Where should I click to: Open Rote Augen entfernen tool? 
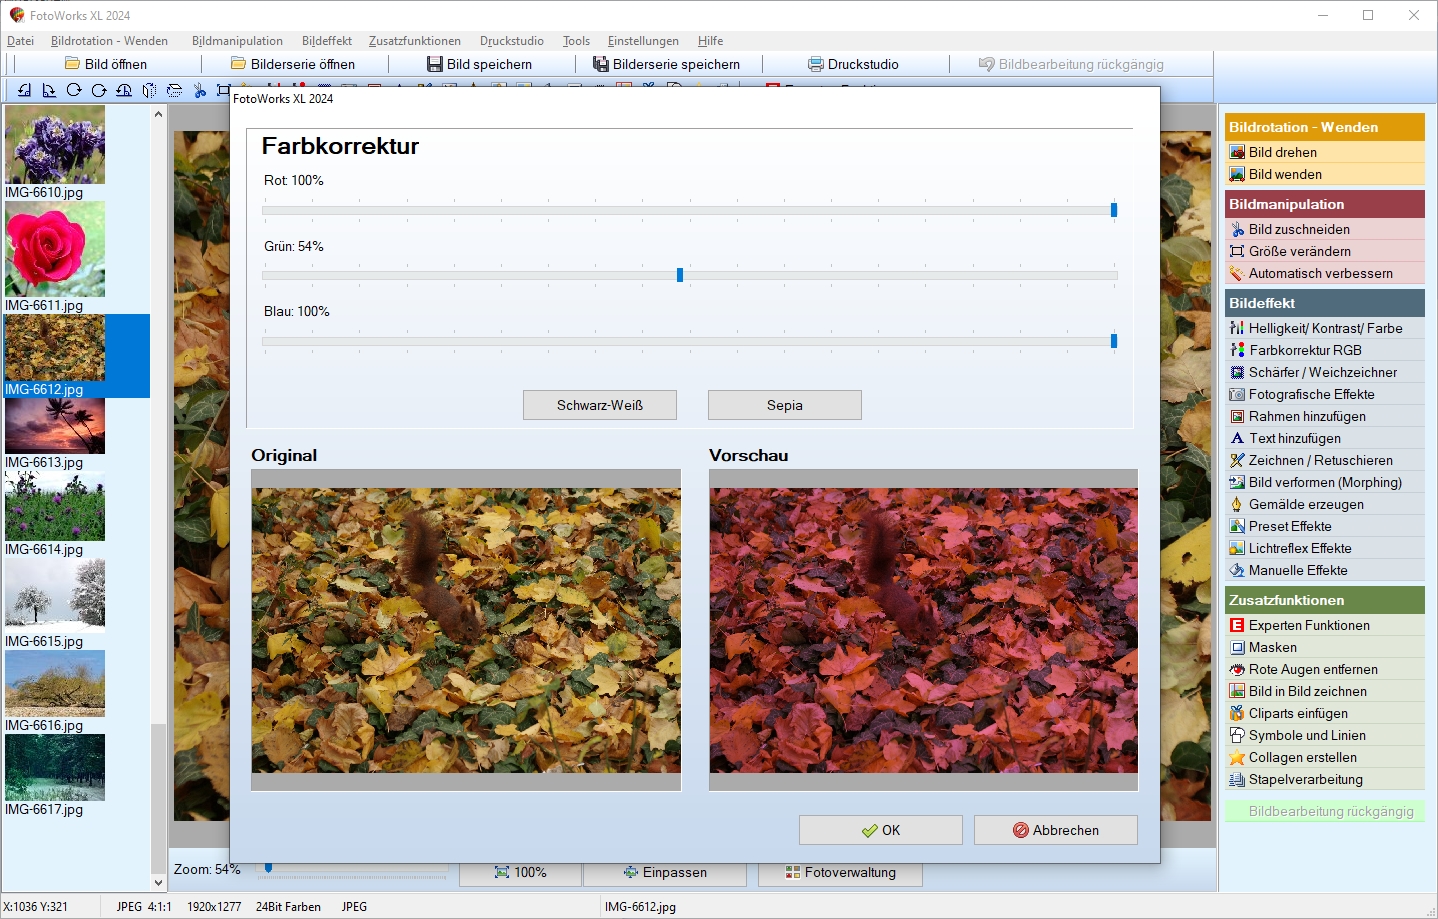pos(1312,669)
